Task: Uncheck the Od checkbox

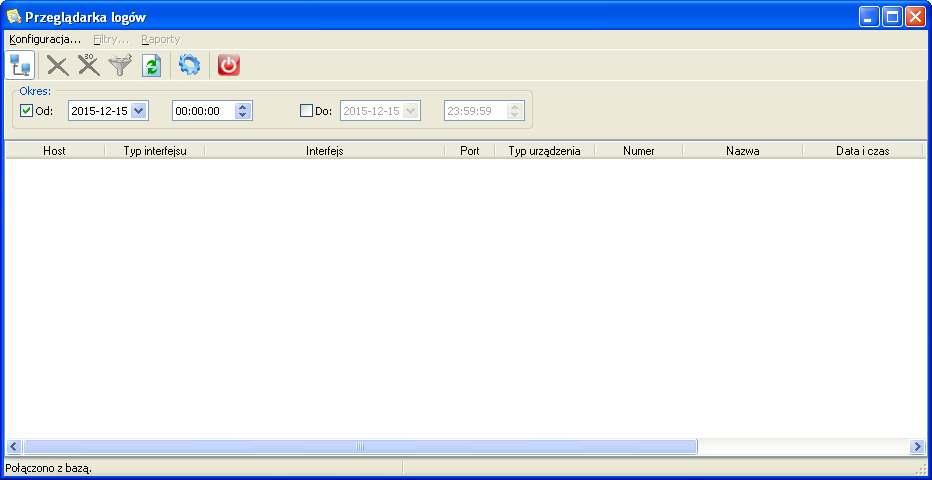Action: tap(26, 110)
